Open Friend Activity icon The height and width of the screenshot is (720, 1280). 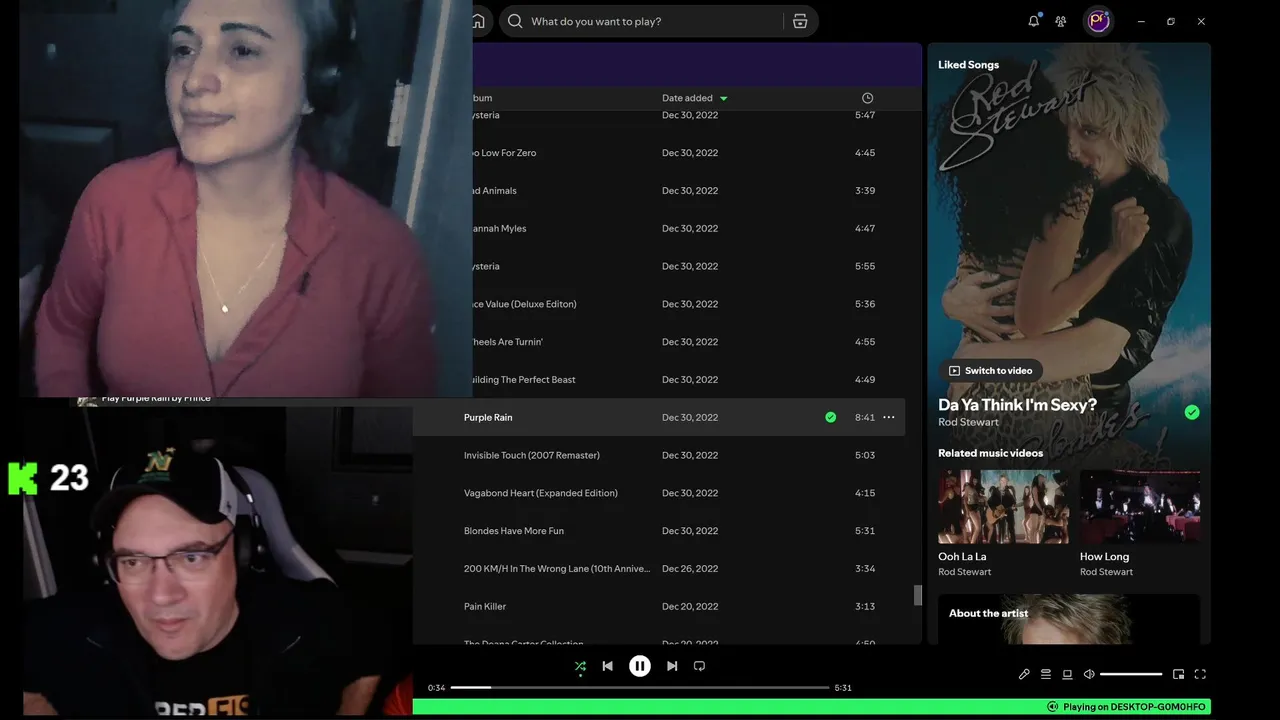coord(1061,21)
